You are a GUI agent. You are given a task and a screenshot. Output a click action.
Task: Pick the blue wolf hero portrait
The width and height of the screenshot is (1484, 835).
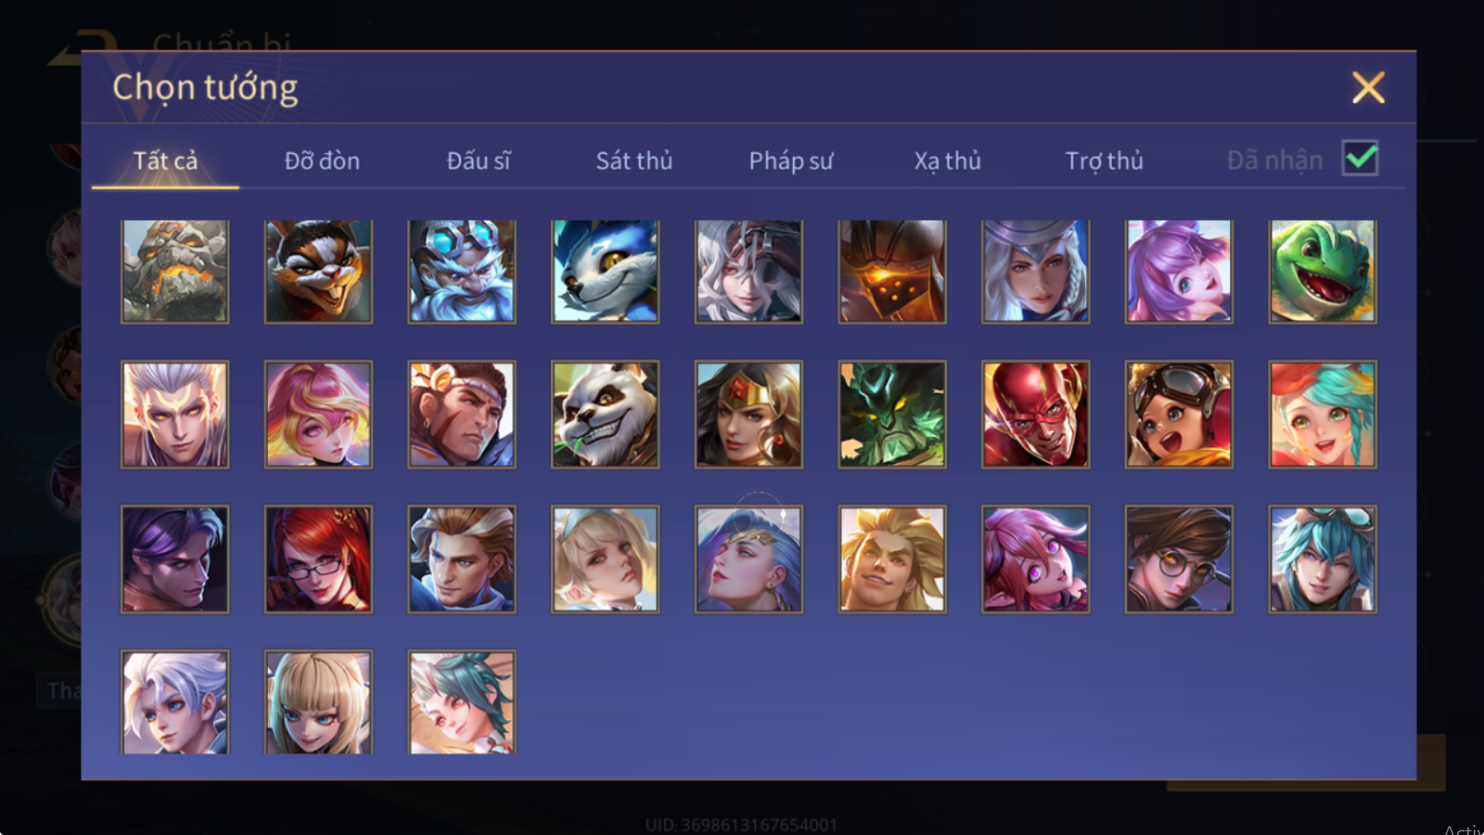(605, 272)
